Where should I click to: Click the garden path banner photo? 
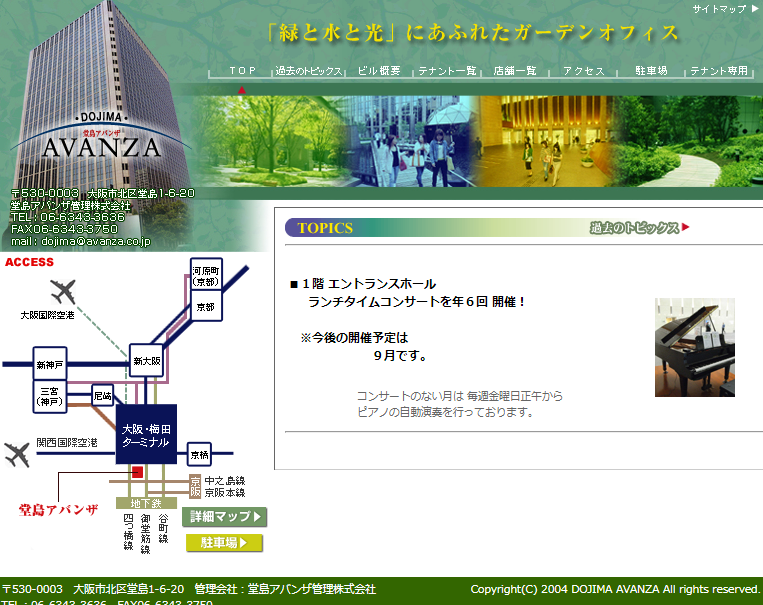tap(691, 141)
